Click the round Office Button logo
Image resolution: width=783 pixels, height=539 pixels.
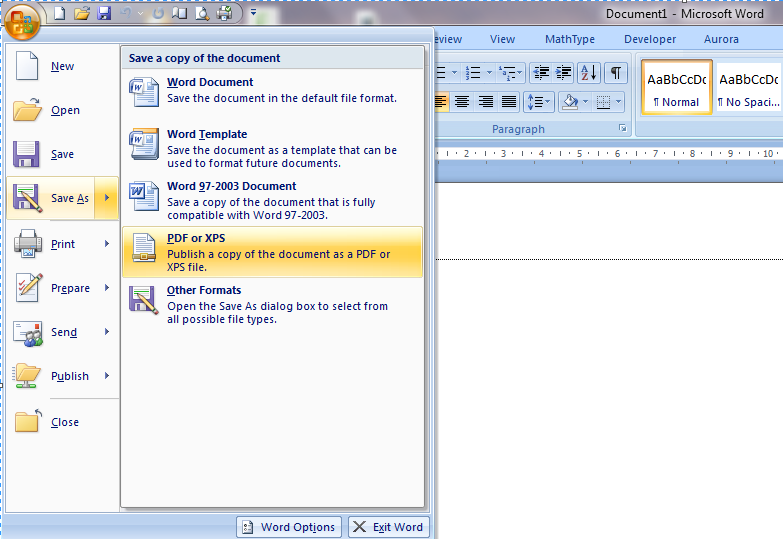coord(22,22)
